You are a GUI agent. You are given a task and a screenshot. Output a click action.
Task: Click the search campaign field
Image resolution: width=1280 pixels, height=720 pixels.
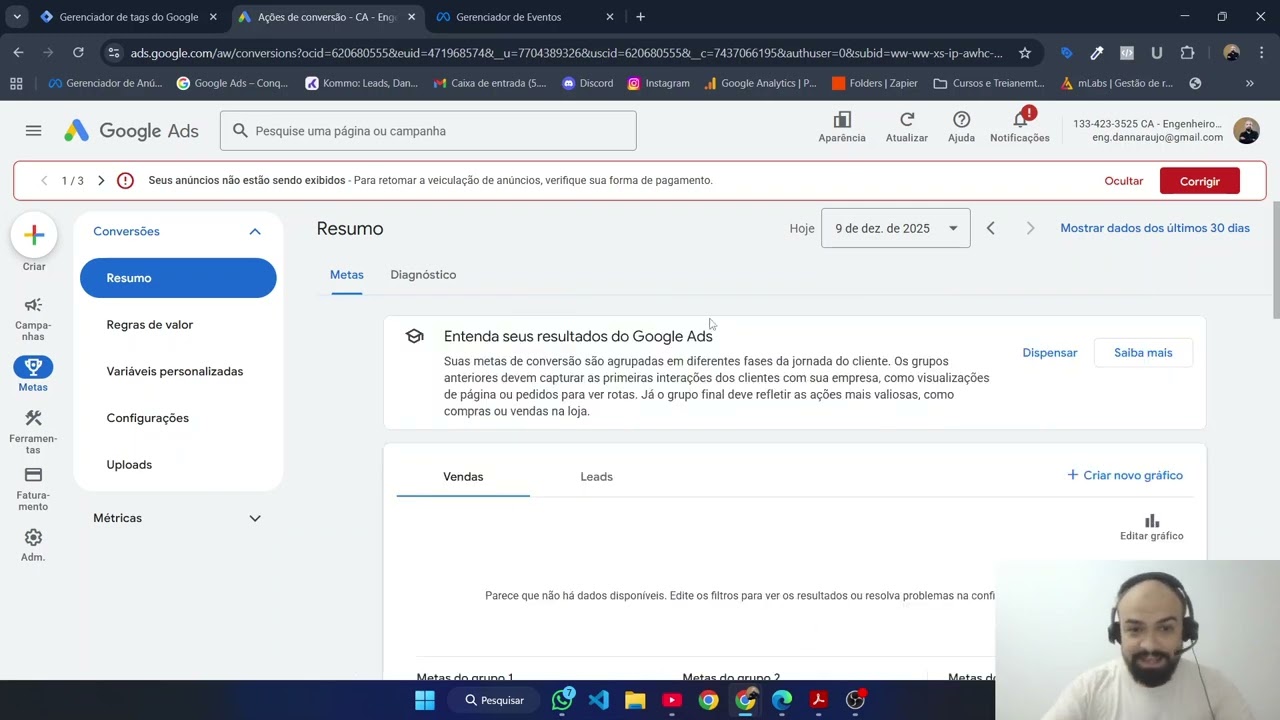pos(428,131)
